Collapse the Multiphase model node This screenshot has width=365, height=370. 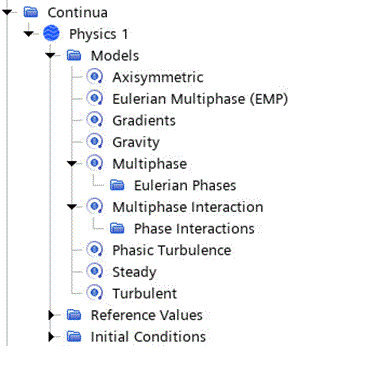point(72,164)
